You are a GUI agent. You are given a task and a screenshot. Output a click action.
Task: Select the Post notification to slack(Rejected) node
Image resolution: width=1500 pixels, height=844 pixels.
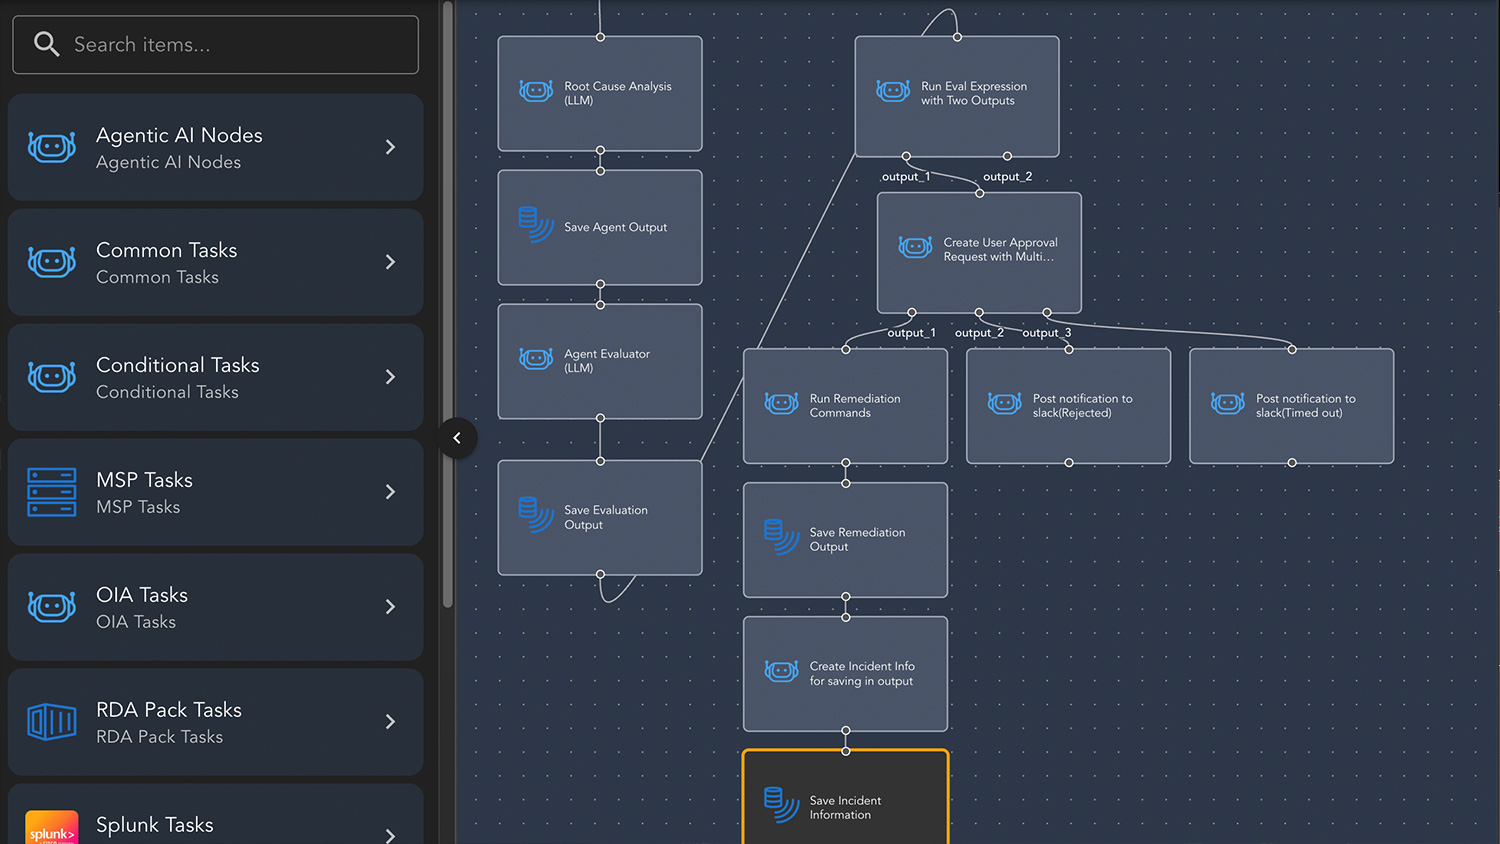pyautogui.click(x=1068, y=406)
